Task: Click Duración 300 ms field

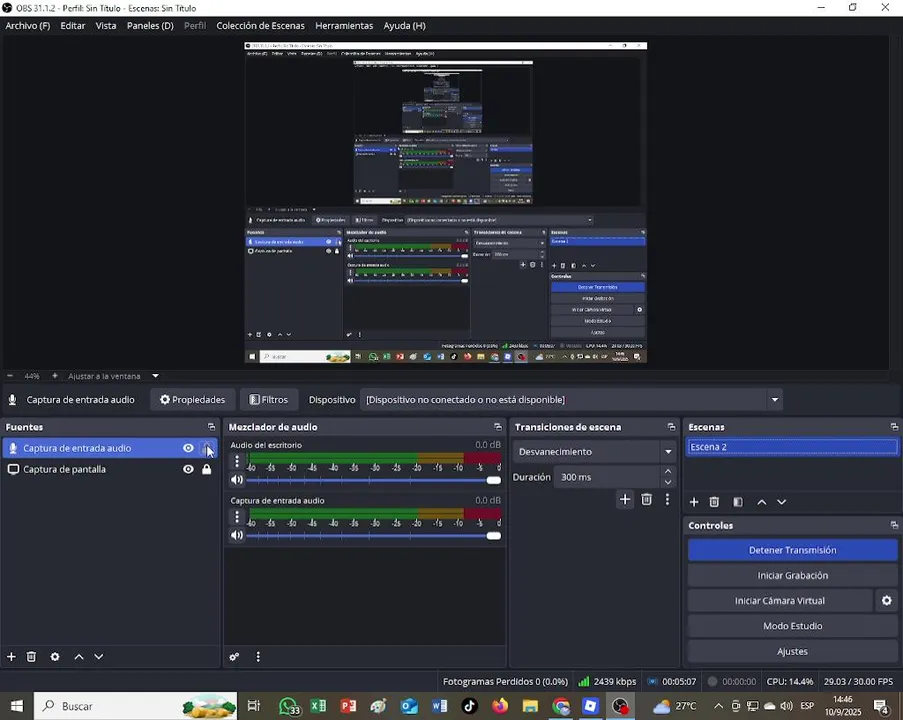Action: coord(607,477)
